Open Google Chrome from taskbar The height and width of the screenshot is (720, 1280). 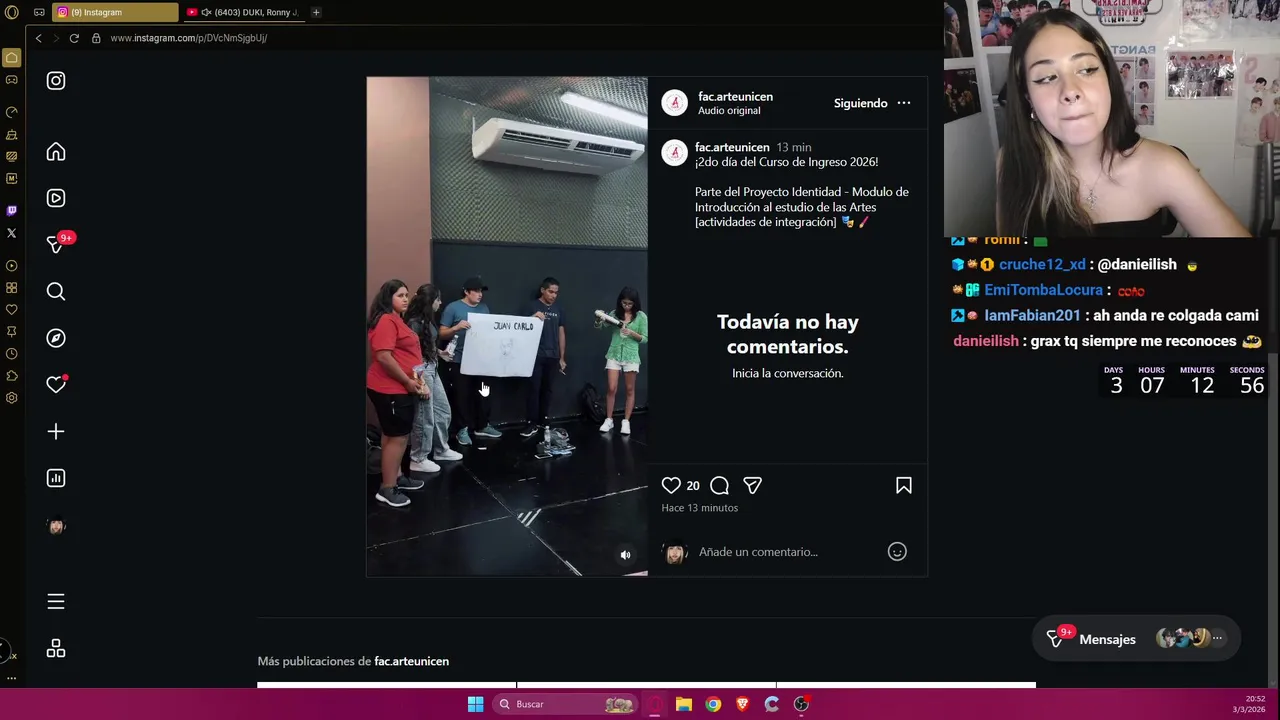713,704
